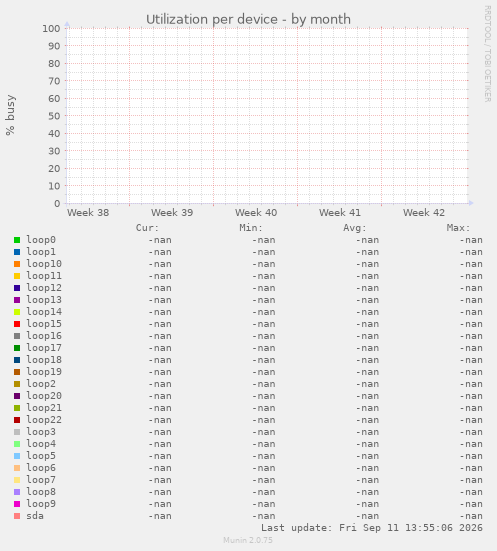The image size is (497, 551).
Task: Click the loop0 green color swatch
Action: click(x=17, y=240)
